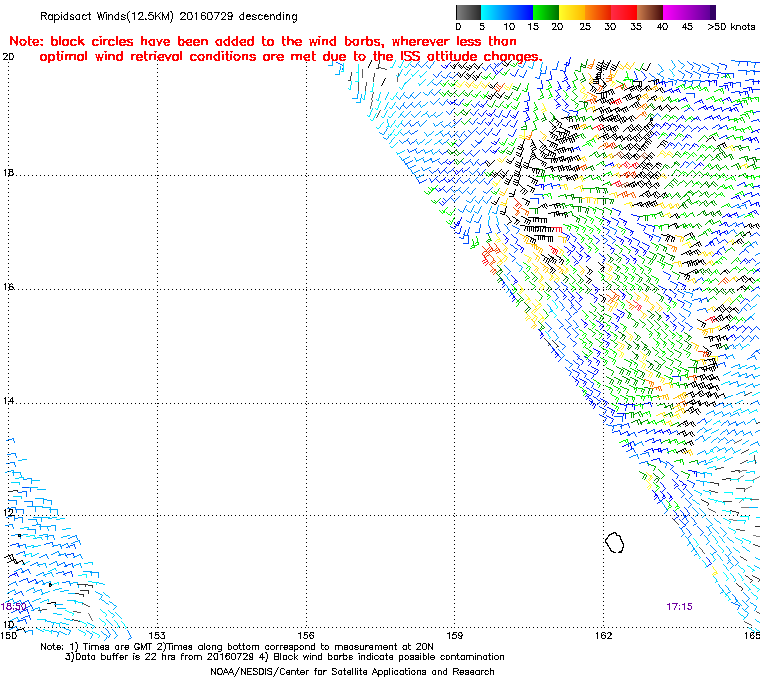The height and width of the screenshot is (688, 760).
Task: Click longitude label 150
Action: pos(9,635)
